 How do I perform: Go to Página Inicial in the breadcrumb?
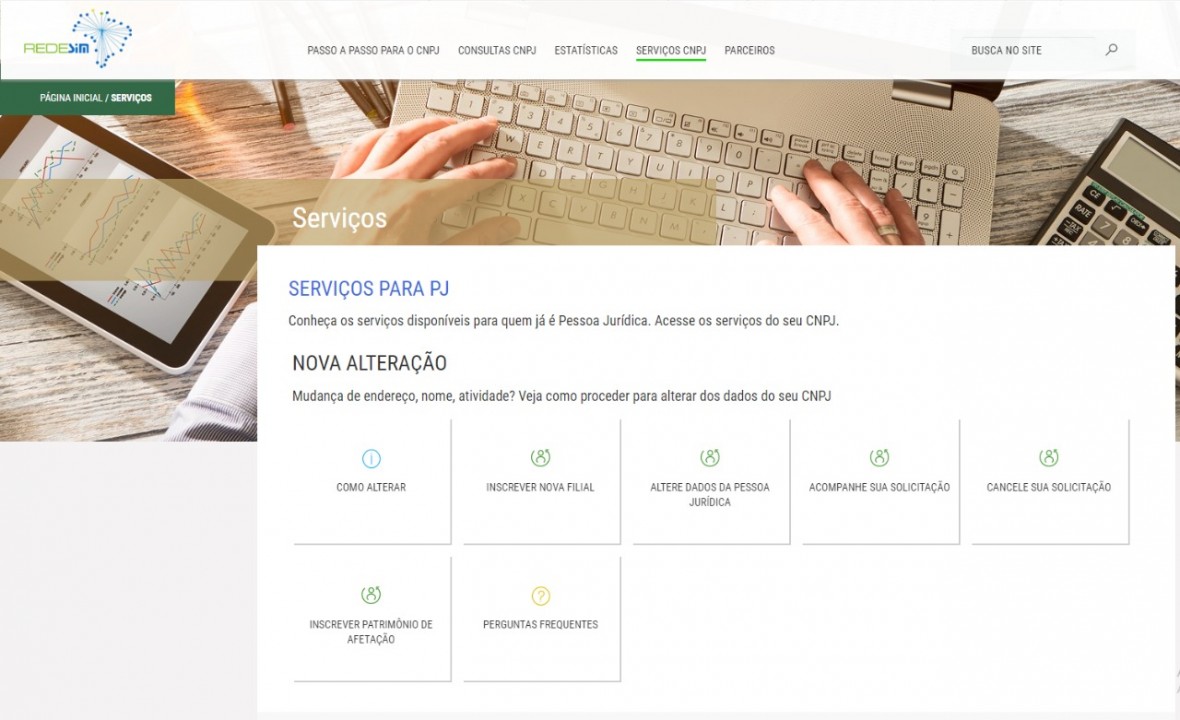pos(71,98)
